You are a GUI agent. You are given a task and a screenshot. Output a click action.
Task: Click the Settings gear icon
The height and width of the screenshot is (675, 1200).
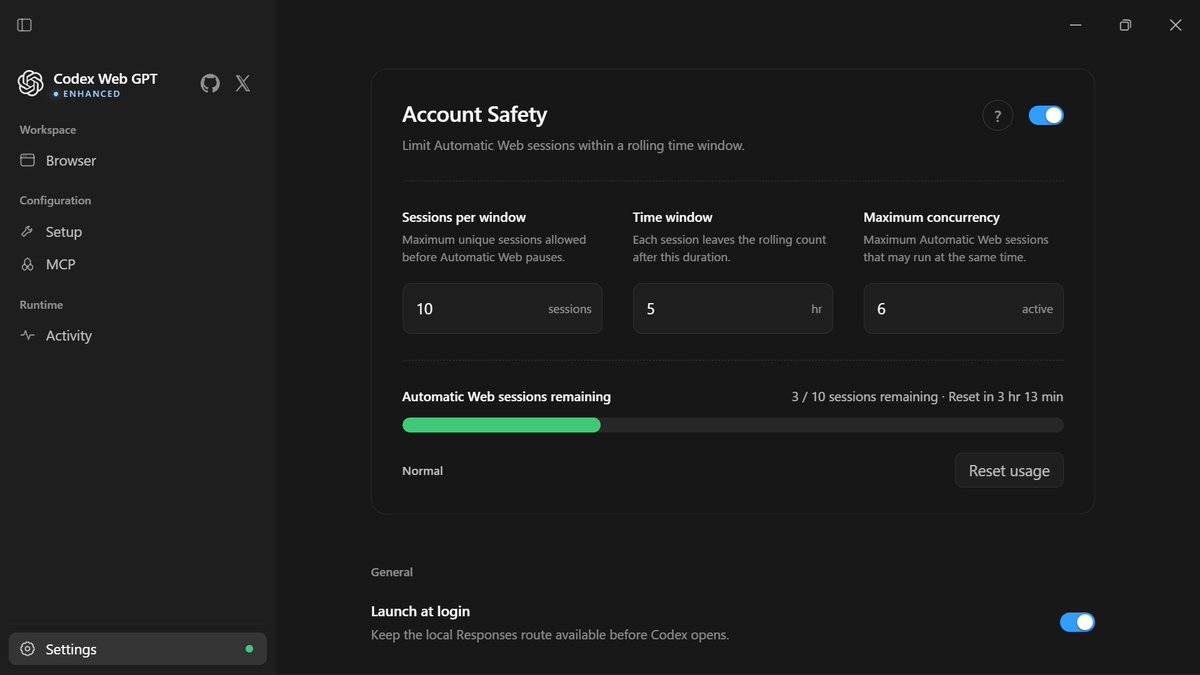[x=28, y=649]
